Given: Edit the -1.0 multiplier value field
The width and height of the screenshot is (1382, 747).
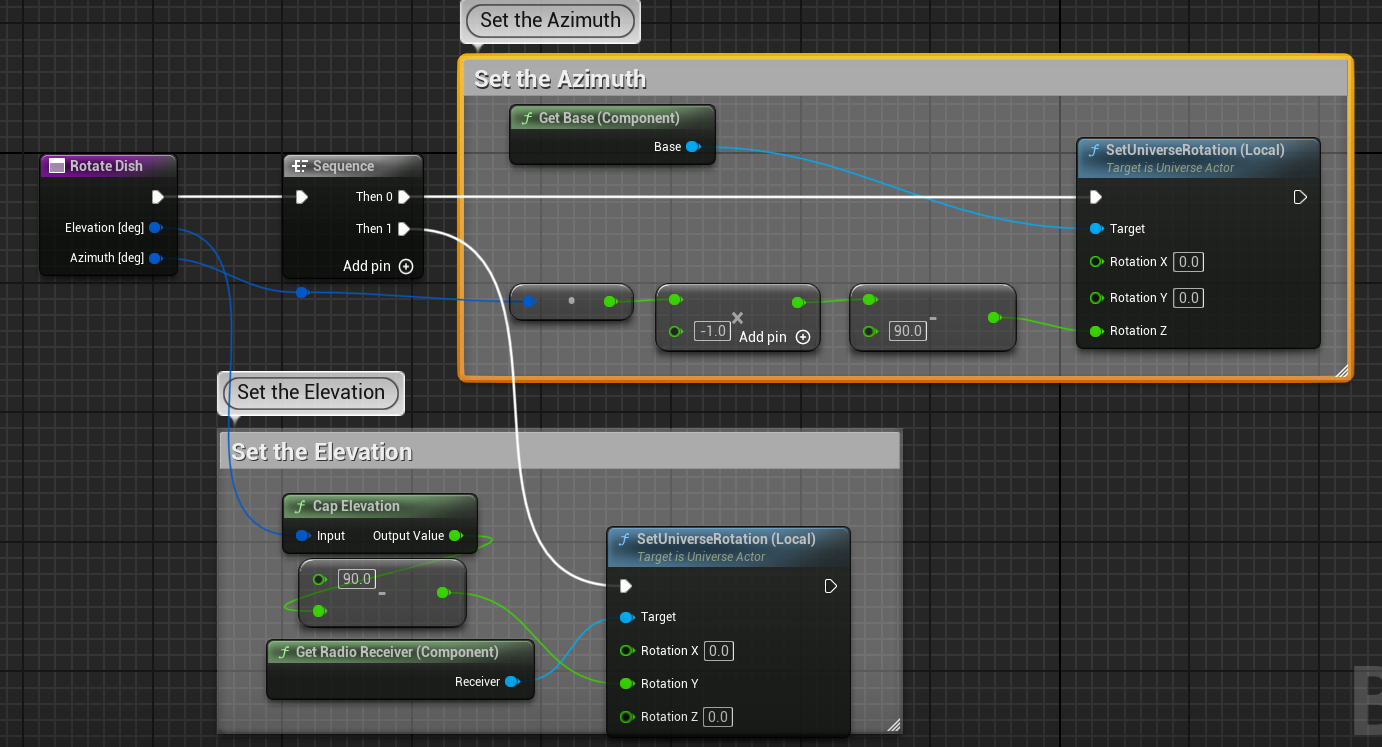Looking at the screenshot, I should point(711,331).
